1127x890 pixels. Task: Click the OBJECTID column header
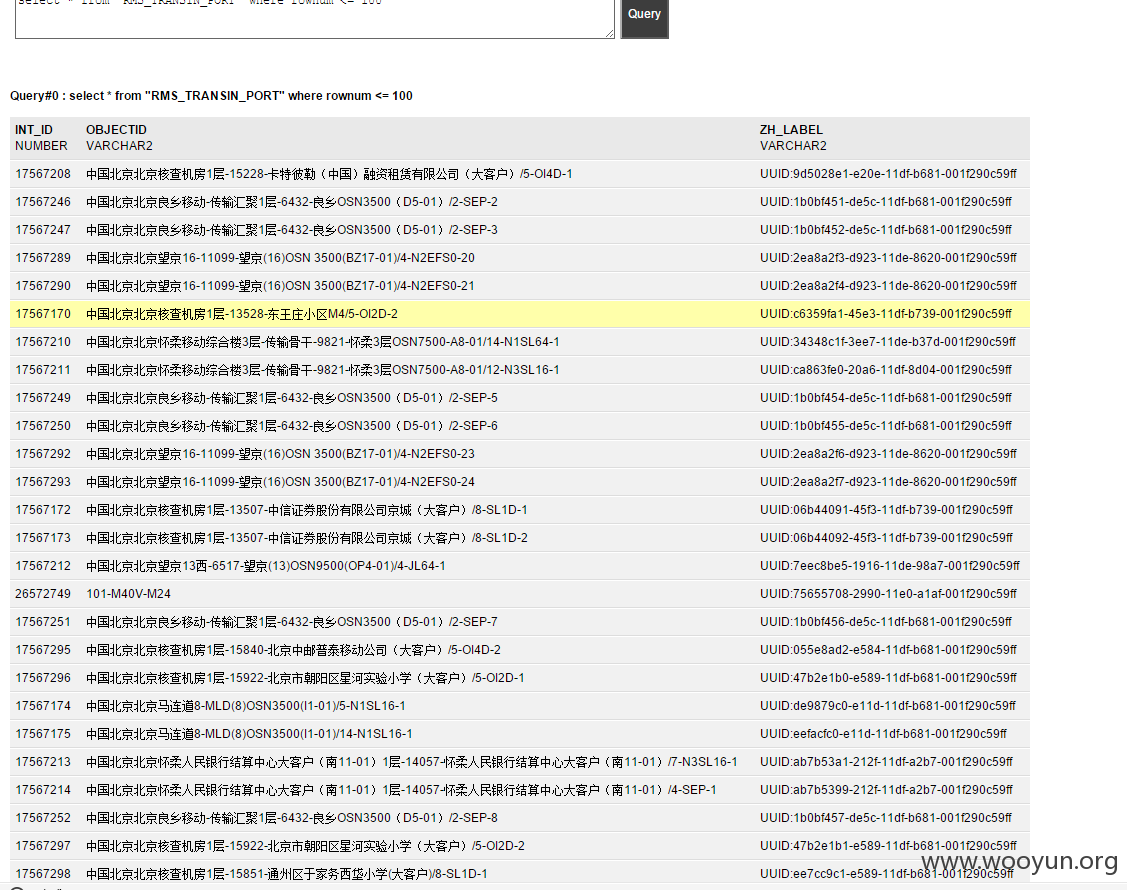point(116,130)
